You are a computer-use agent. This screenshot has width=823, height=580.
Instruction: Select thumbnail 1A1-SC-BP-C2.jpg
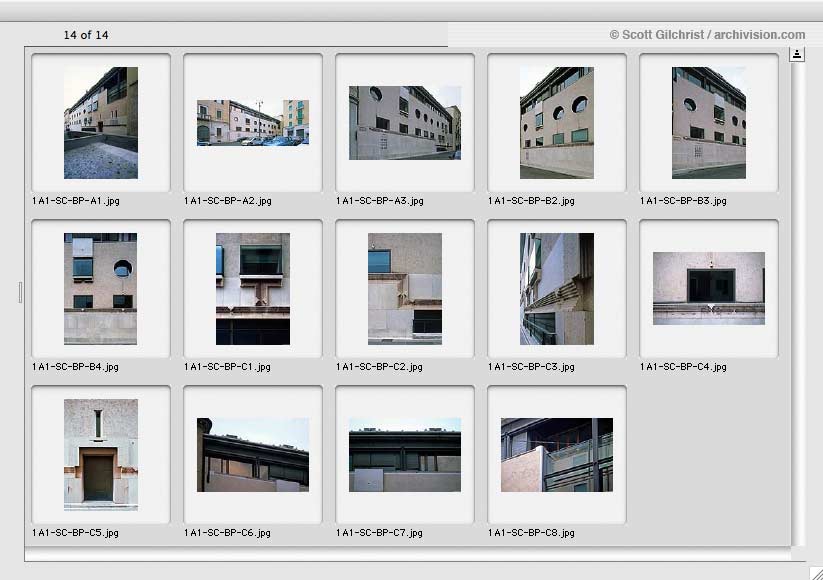click(x=405, y=289)
